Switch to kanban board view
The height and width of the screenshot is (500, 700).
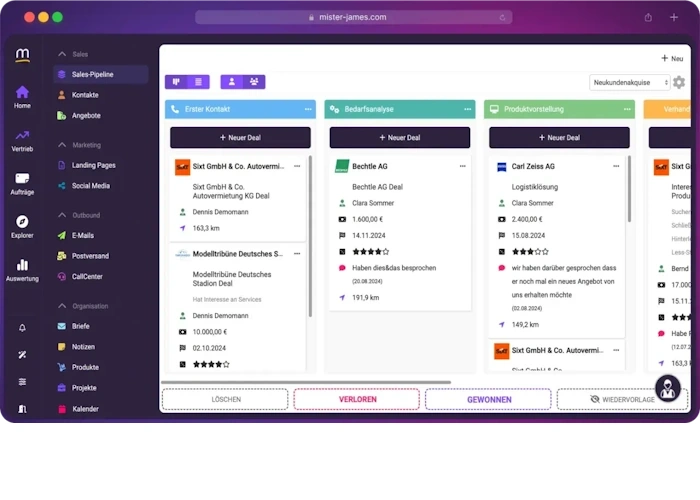(x=176, y=82)
